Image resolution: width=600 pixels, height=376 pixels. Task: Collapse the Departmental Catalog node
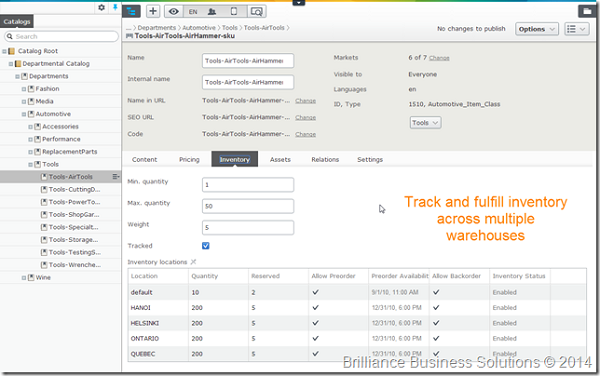click(11, 64)
